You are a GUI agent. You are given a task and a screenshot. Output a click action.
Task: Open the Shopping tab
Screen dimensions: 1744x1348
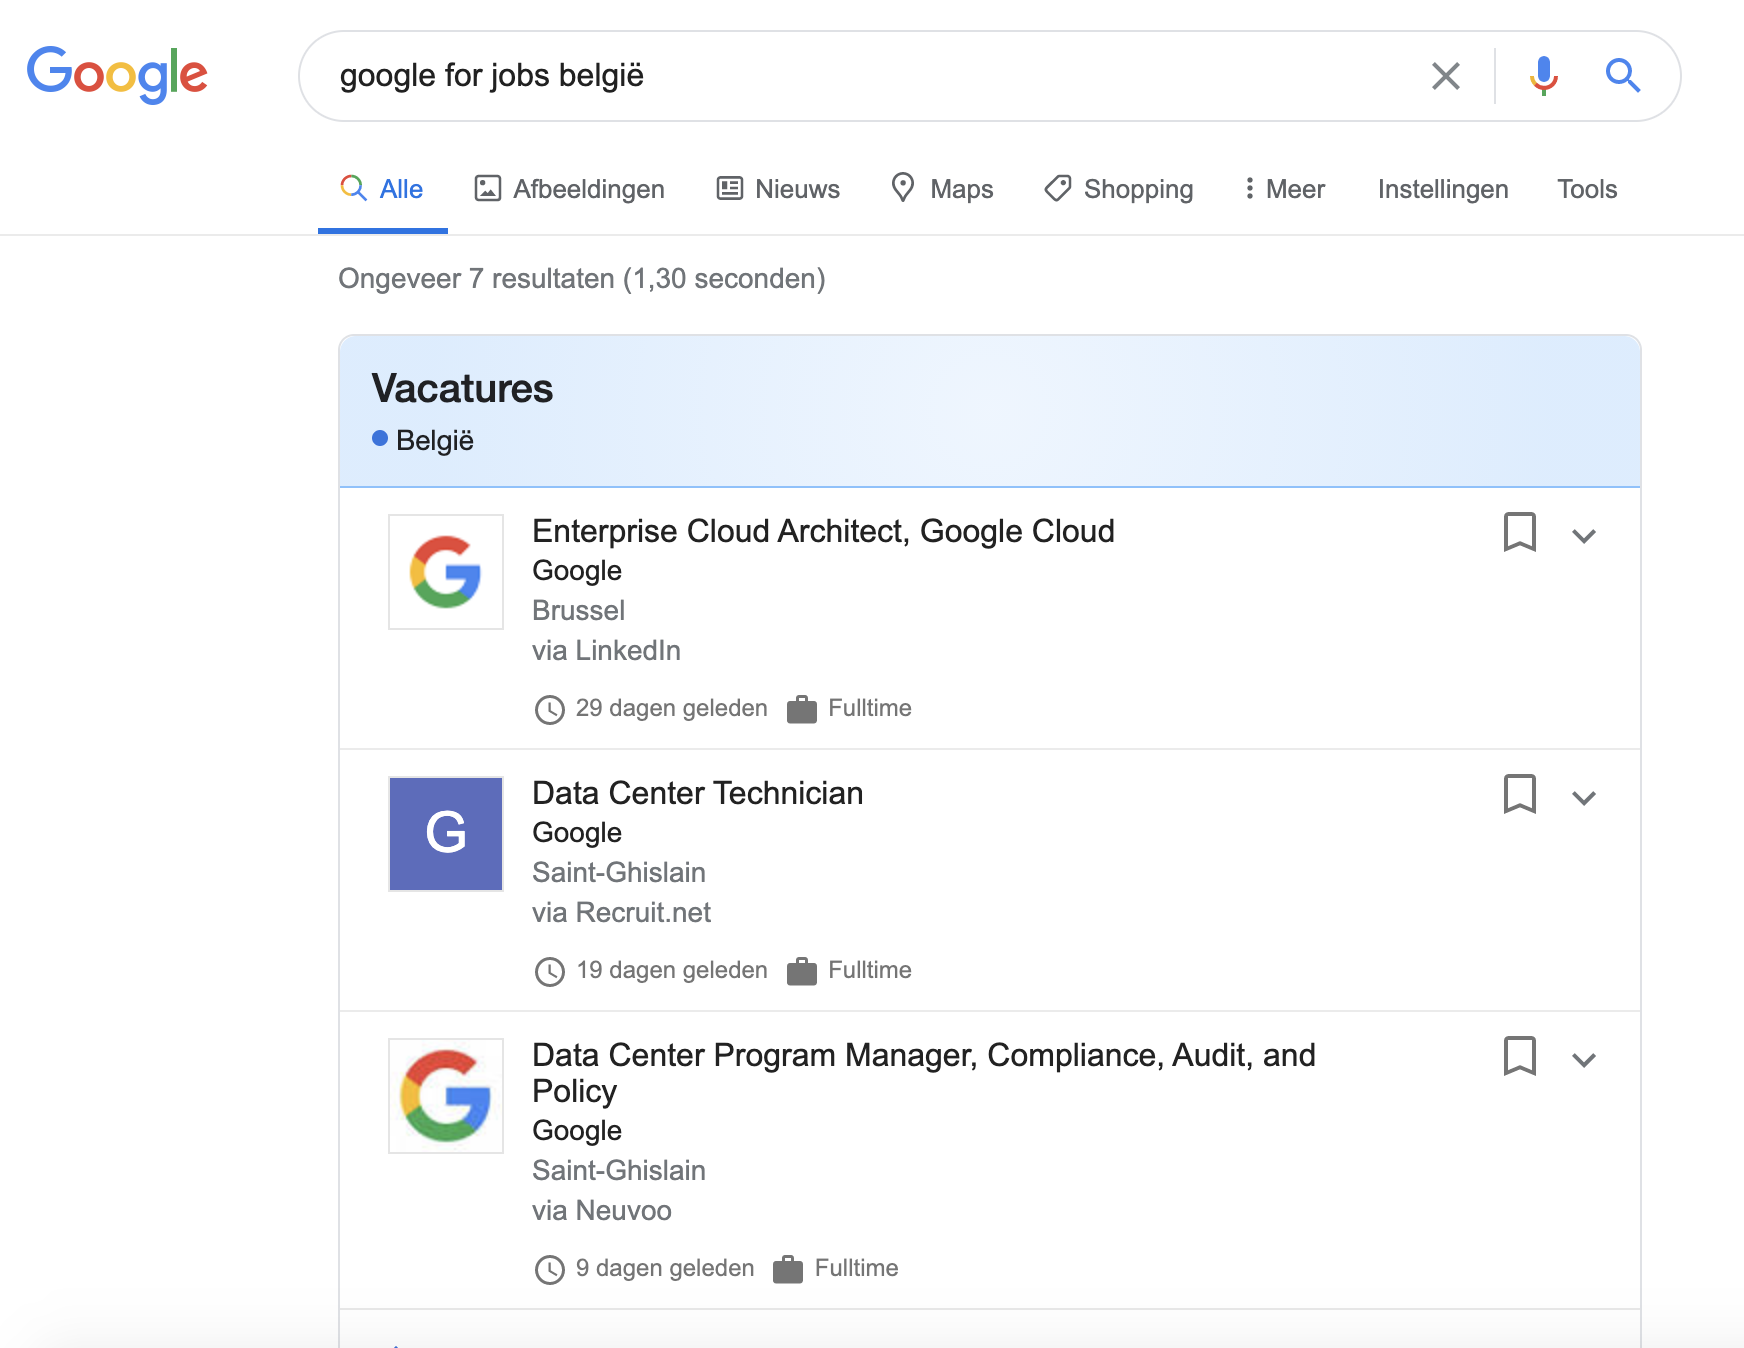(x=1118, y=189)
